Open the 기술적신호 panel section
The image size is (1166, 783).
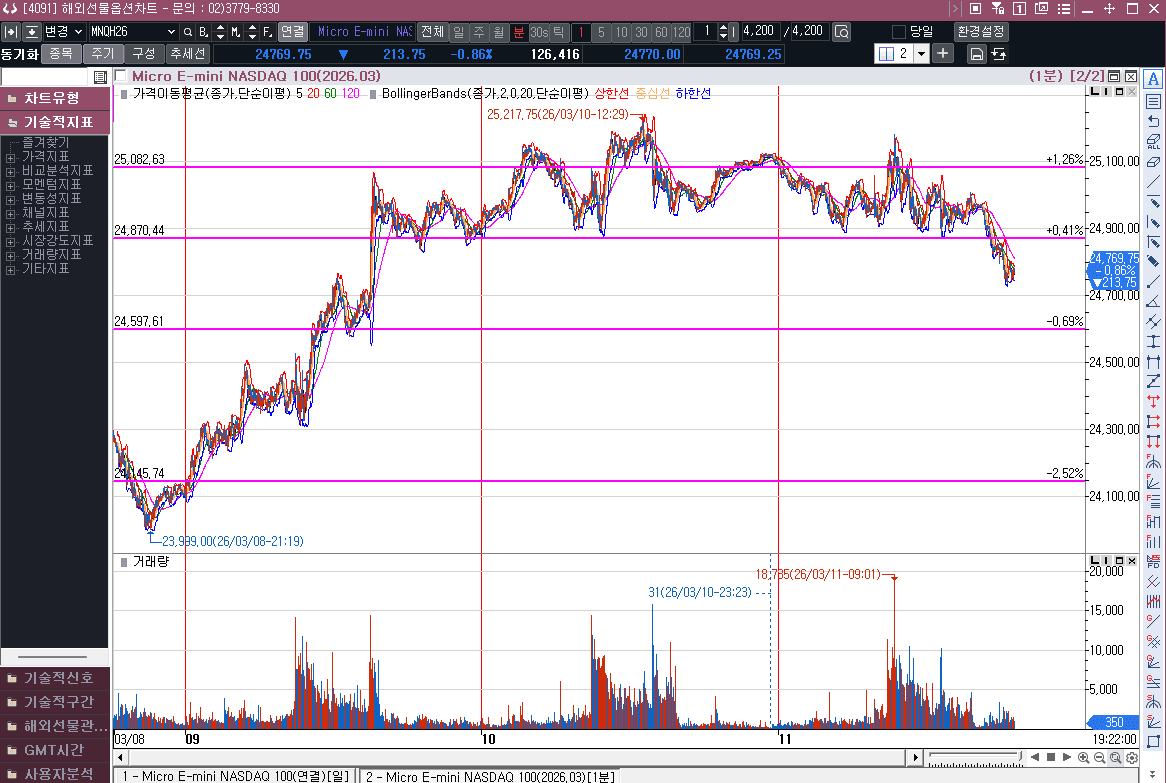[x=56, y=678]
